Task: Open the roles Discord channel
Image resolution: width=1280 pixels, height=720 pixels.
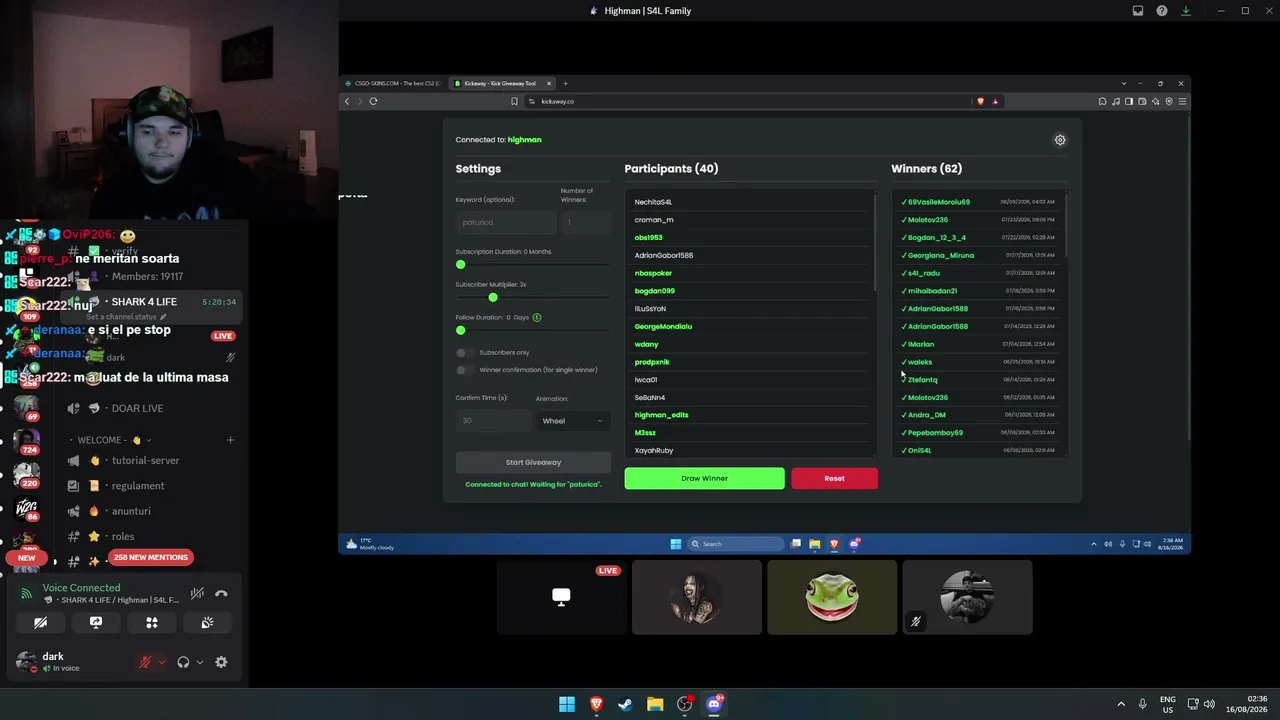Action: [123, 536]
